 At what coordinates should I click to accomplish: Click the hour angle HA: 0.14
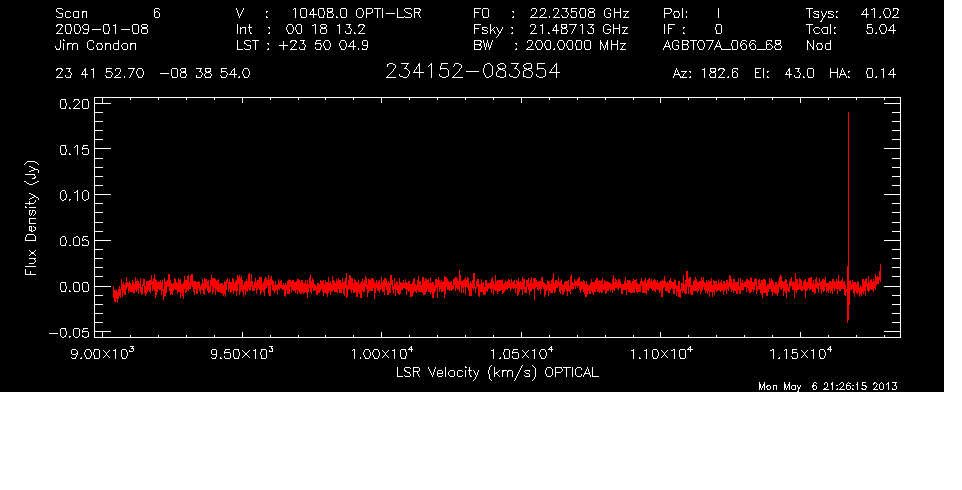click(x=862, y=74)
